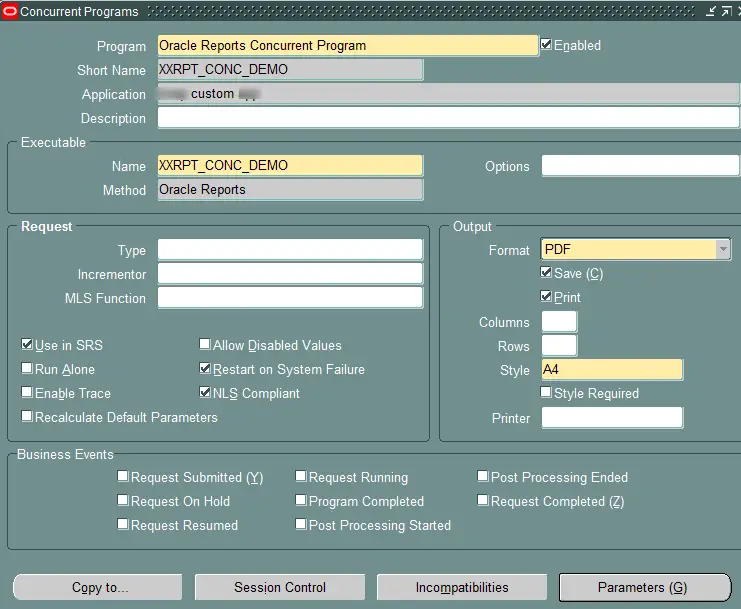Click the Application field
The width and height of the screenshot is (741, 609).
pyautogui.click(x=448, y=94)
